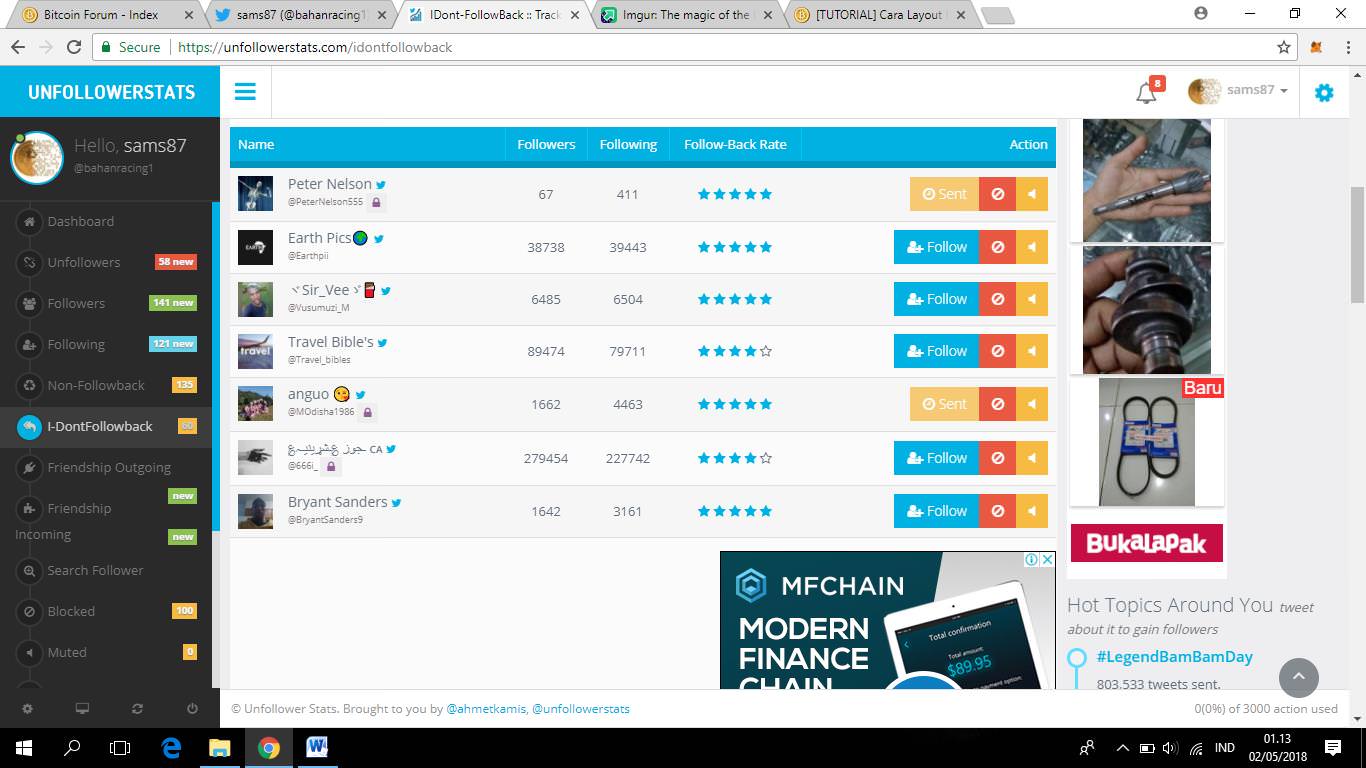
Task: Mute Bryant Sanders with yellow speaker icon
Action: (1031, 511)
